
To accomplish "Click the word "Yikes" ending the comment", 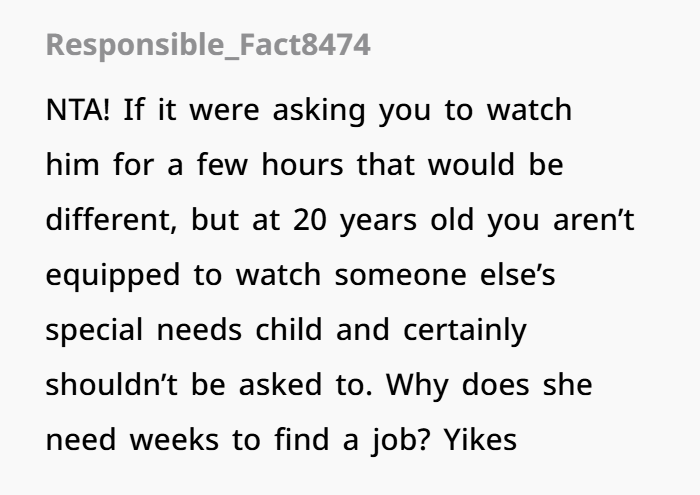I will coord(480,440).
